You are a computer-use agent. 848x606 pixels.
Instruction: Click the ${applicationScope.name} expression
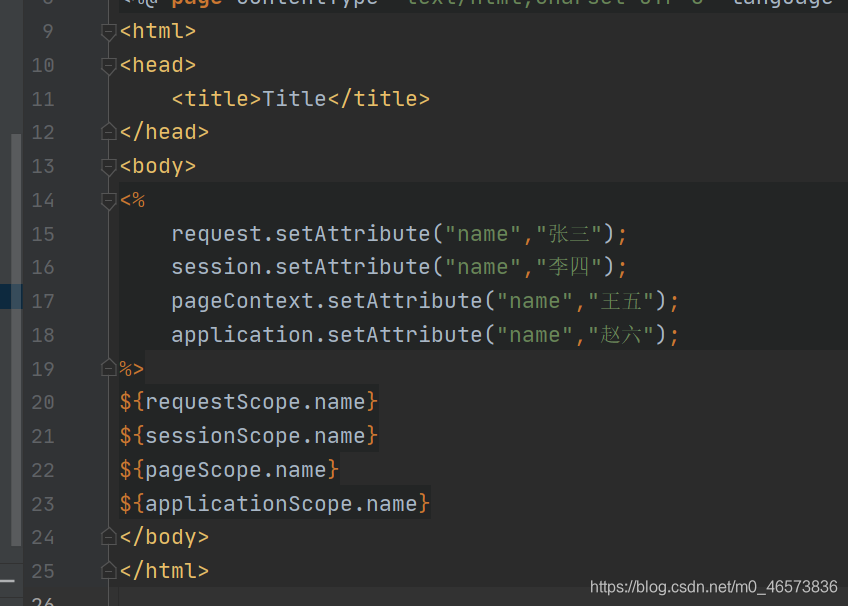(x=275, y=504)
